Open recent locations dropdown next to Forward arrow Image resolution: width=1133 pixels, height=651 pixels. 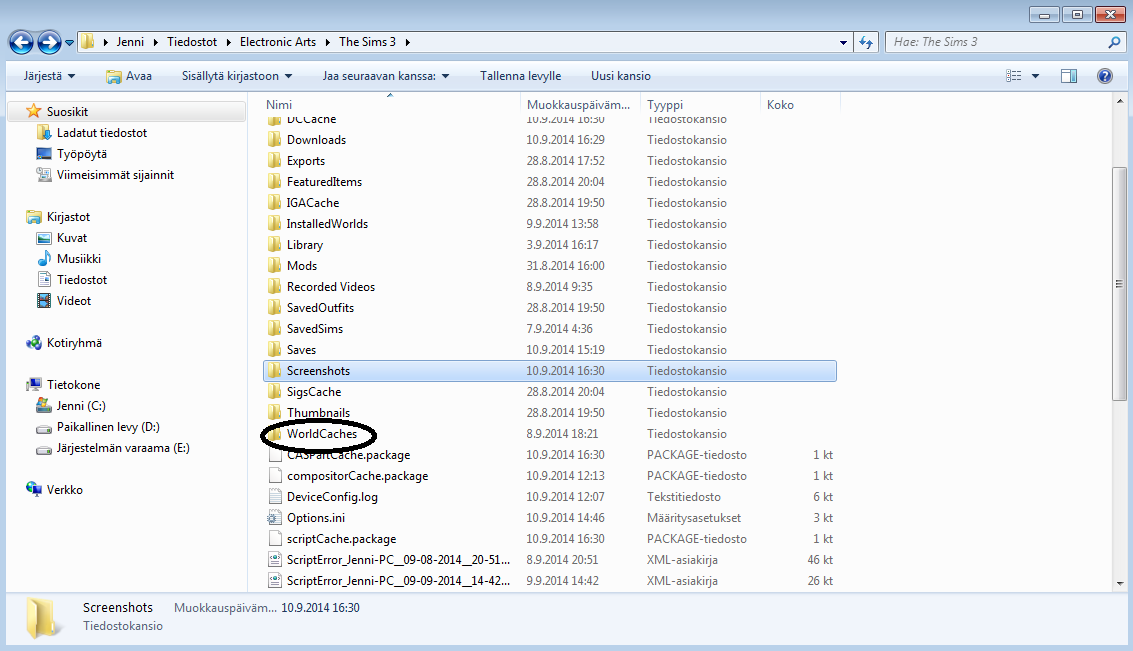pos(69,43)
